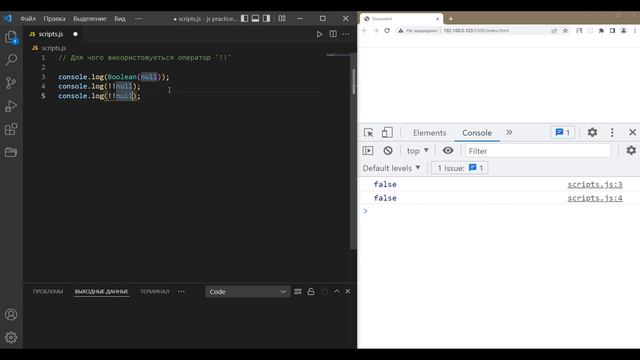Show more DevTools tabs
Image resolution: width=640 pixels, height=360 pixels.
509,132
